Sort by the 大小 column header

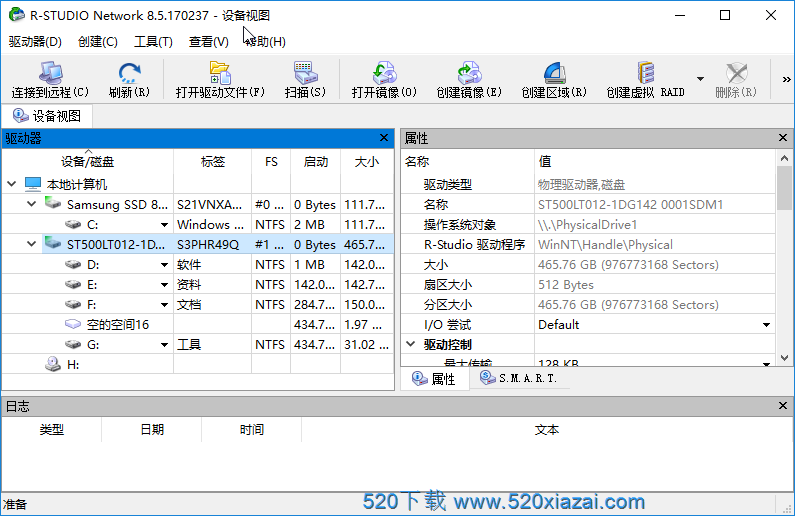pos(367,162)
